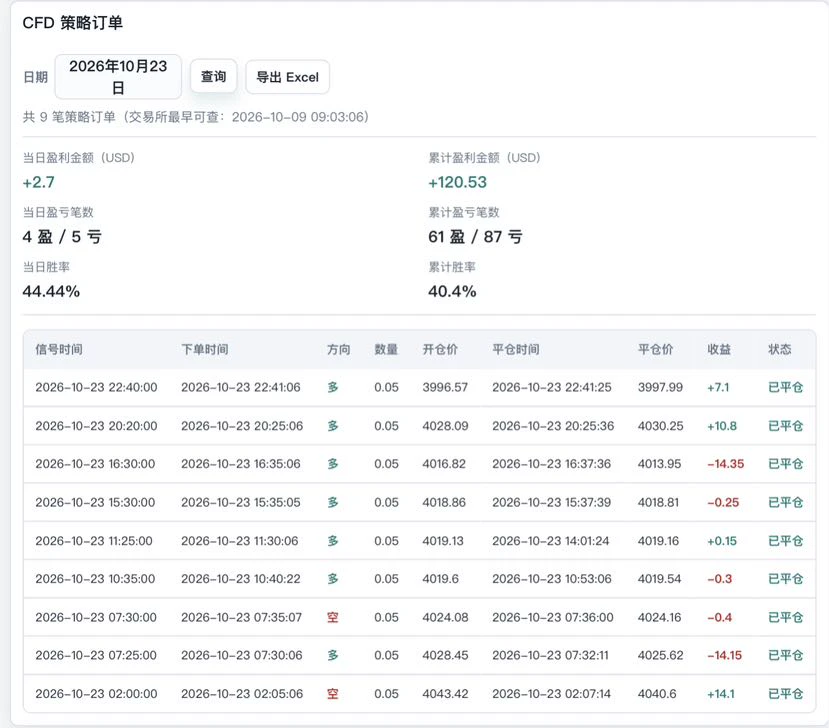This screenshot has width=829, height=728.
Task: Click signal time 2026-10-23 10:35:00
Action: coord(95,579)
